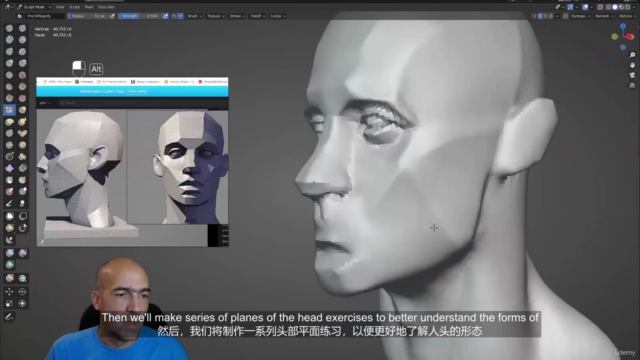Open the Options dropdown
Image resolution: width=640 pixels, height=360 pixels.
pyautogui.click(x=627, y=16)
